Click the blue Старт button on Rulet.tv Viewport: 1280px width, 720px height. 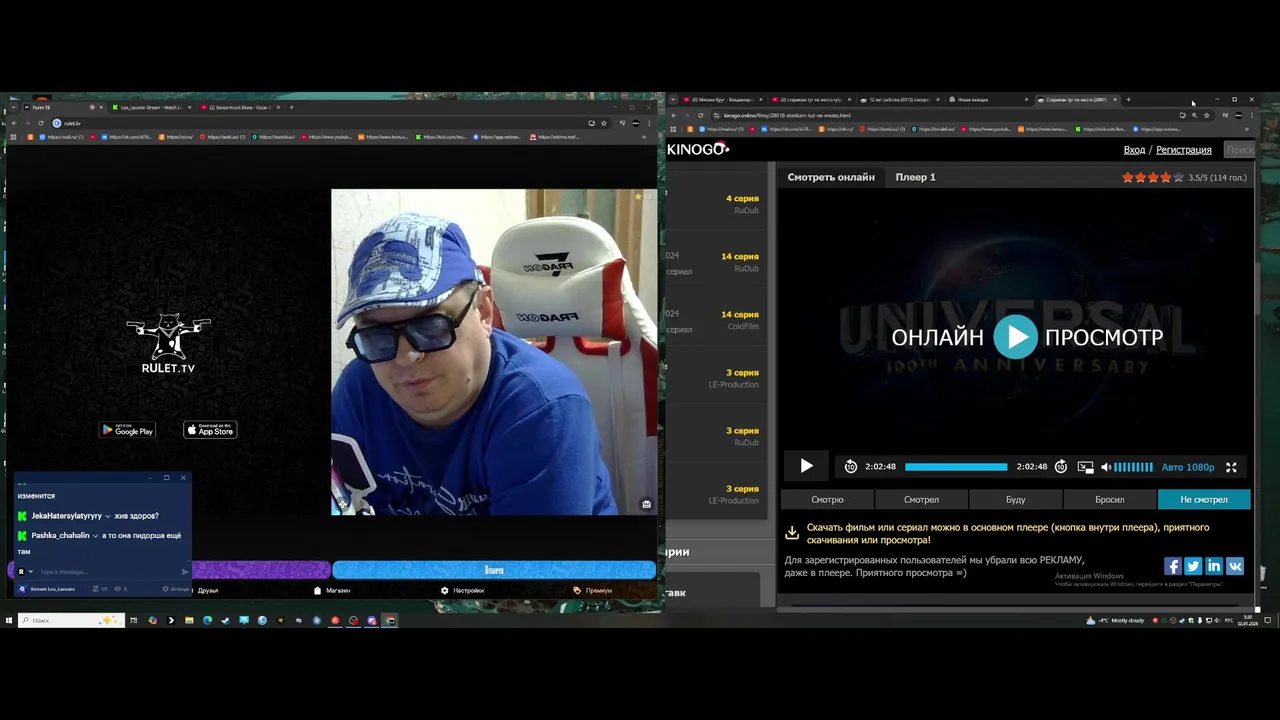coord(494,570)
